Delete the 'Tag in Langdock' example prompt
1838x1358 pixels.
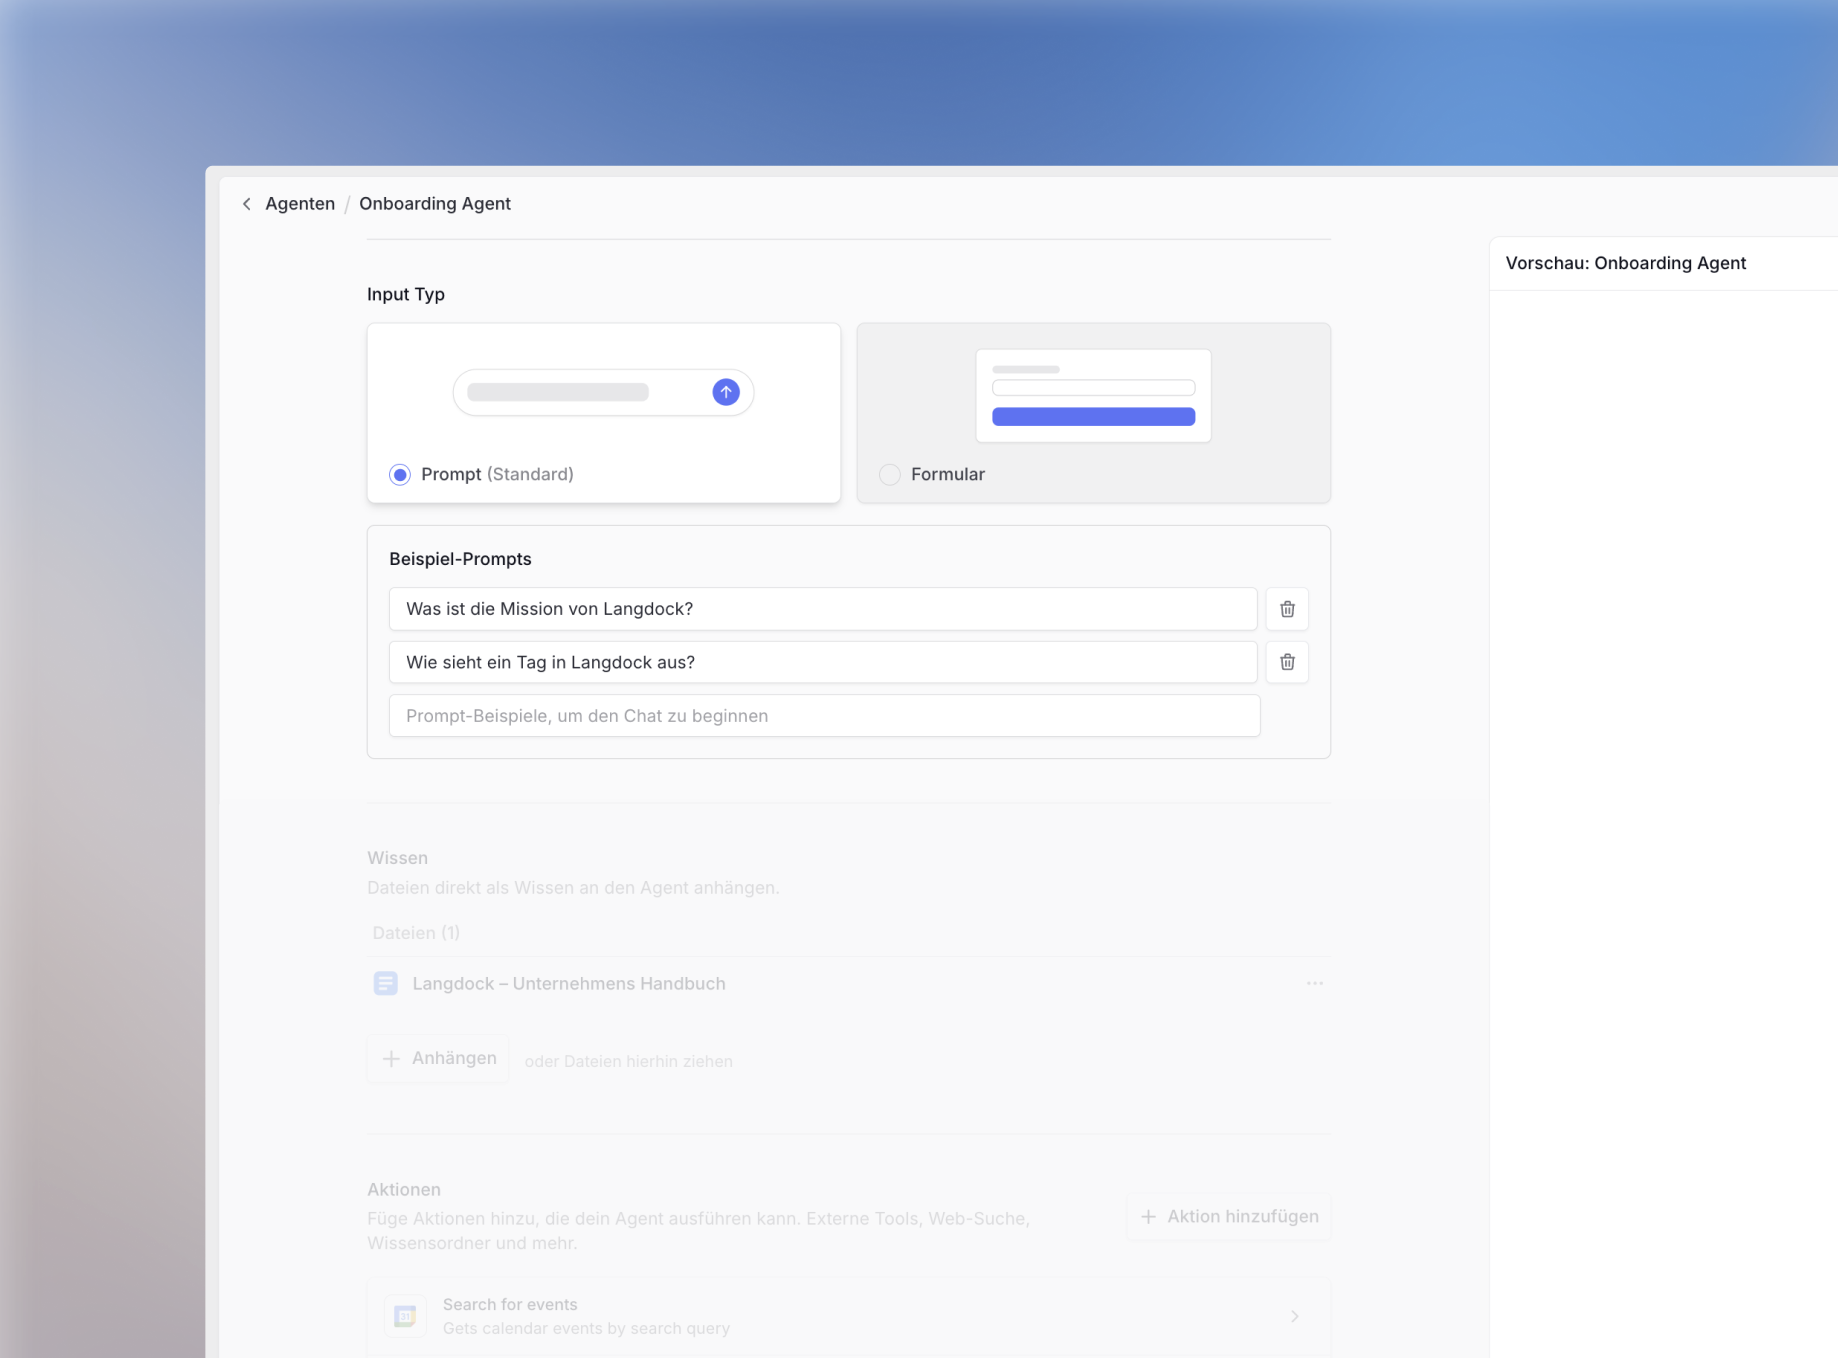click(1287, 662)
